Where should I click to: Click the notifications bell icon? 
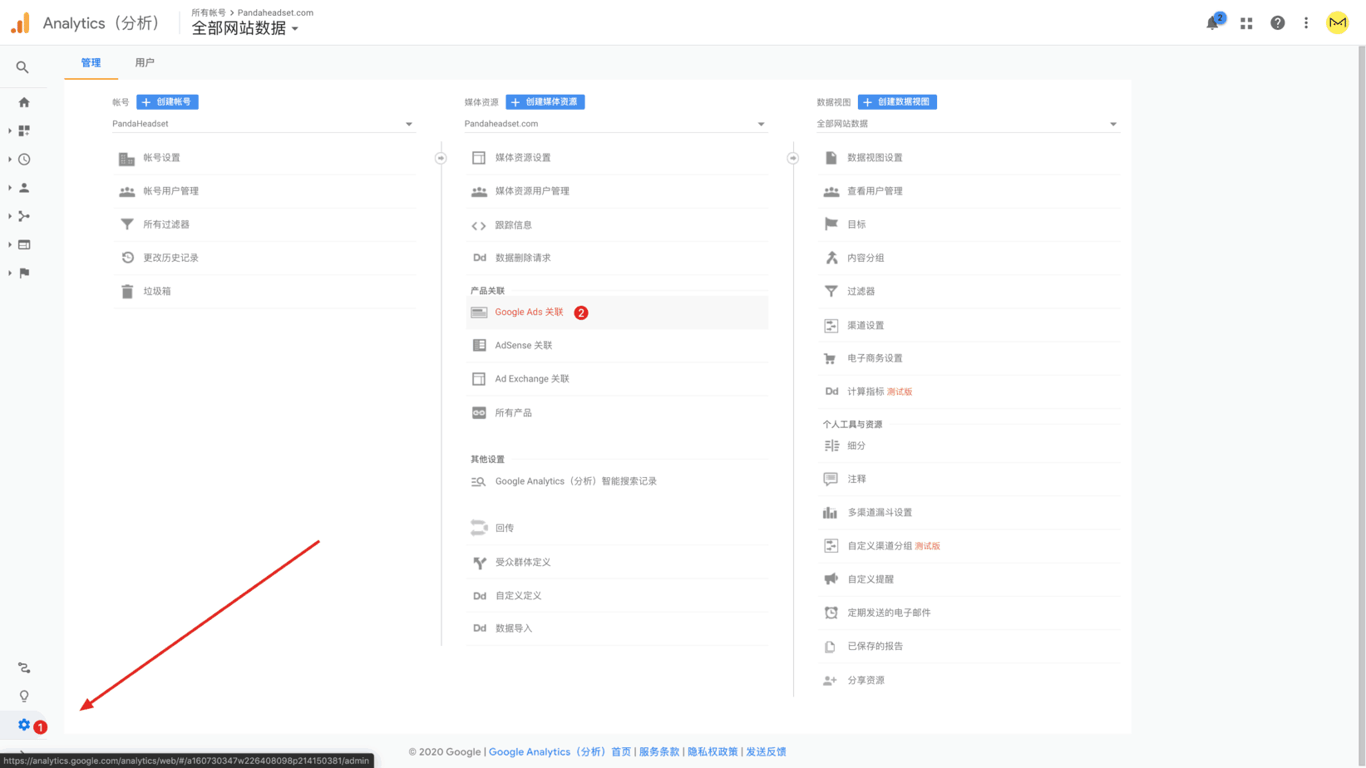(1212, 23)
